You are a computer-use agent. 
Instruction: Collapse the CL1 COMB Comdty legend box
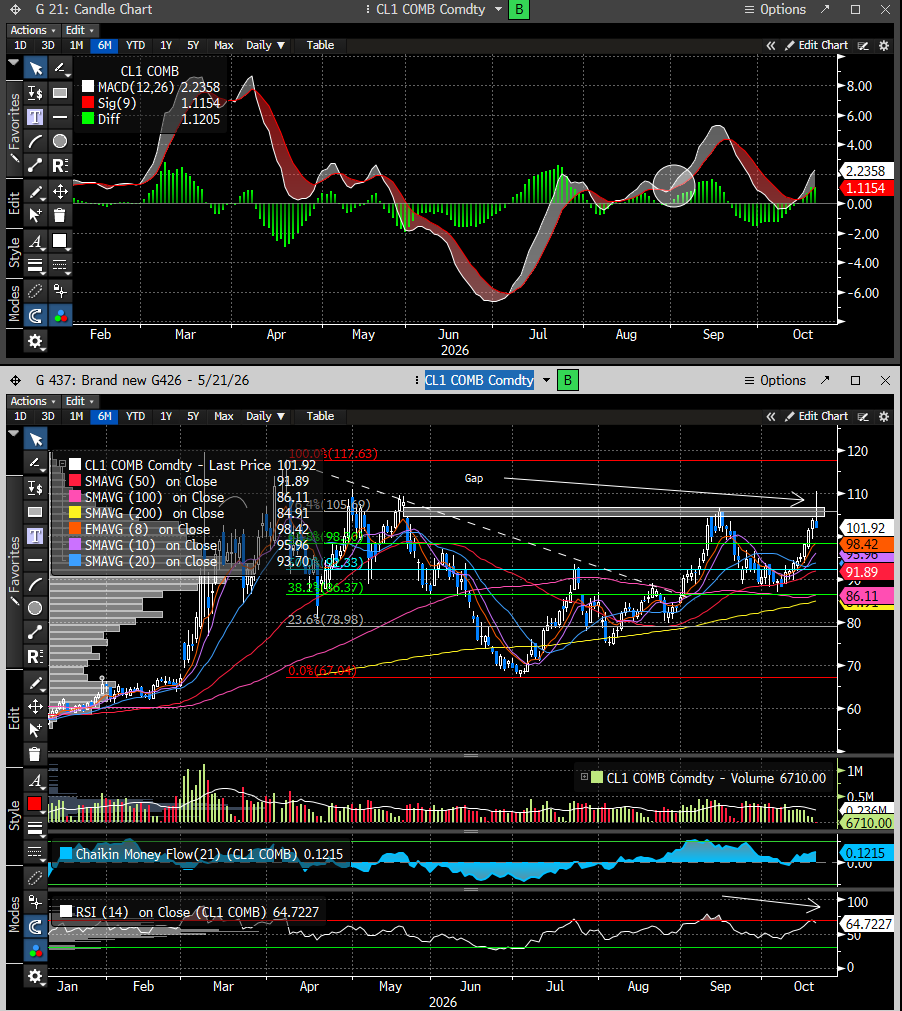tap(61, 464)
